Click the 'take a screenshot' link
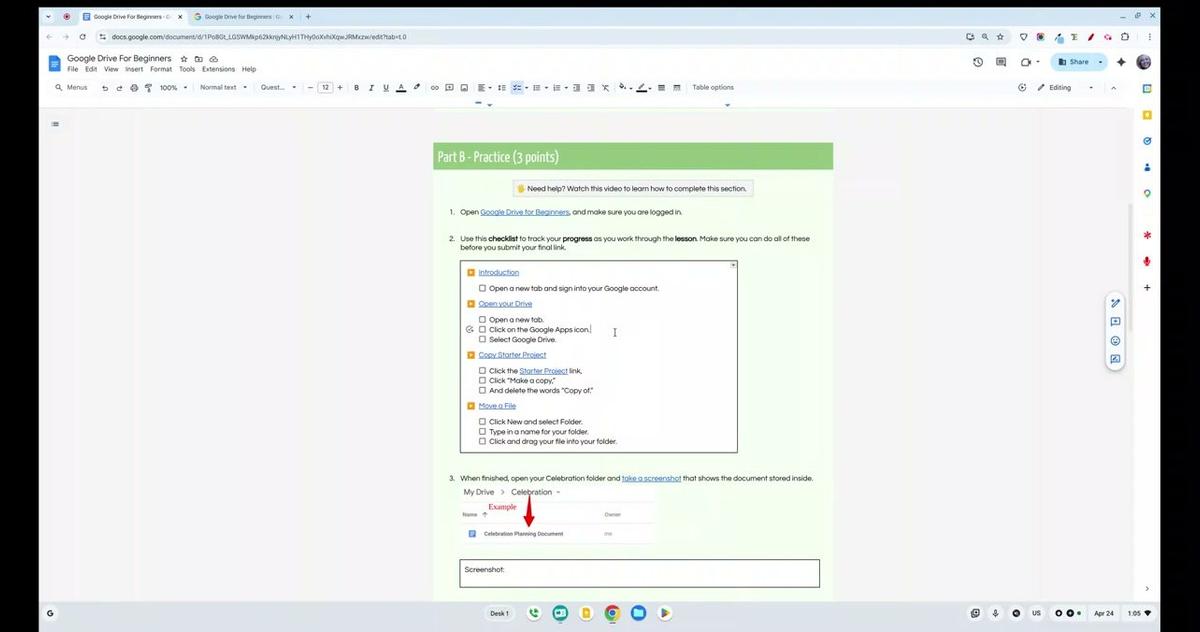Screen dimensions: 1200x632 tap(651, 477)
